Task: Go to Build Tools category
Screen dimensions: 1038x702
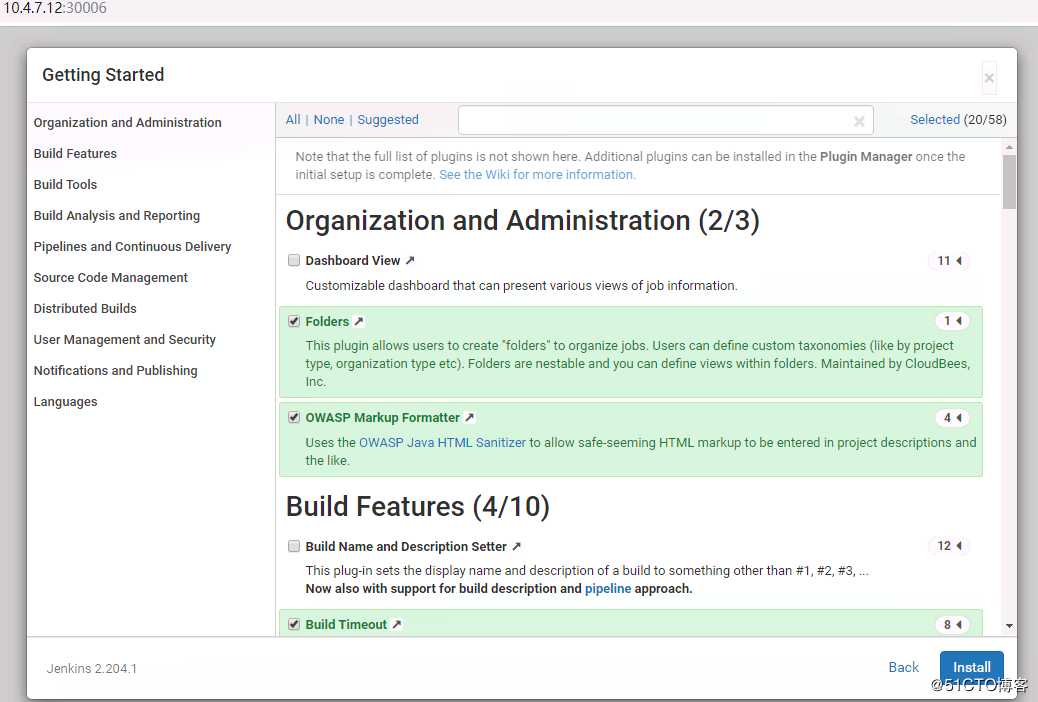Action: (x=66, y=185)
